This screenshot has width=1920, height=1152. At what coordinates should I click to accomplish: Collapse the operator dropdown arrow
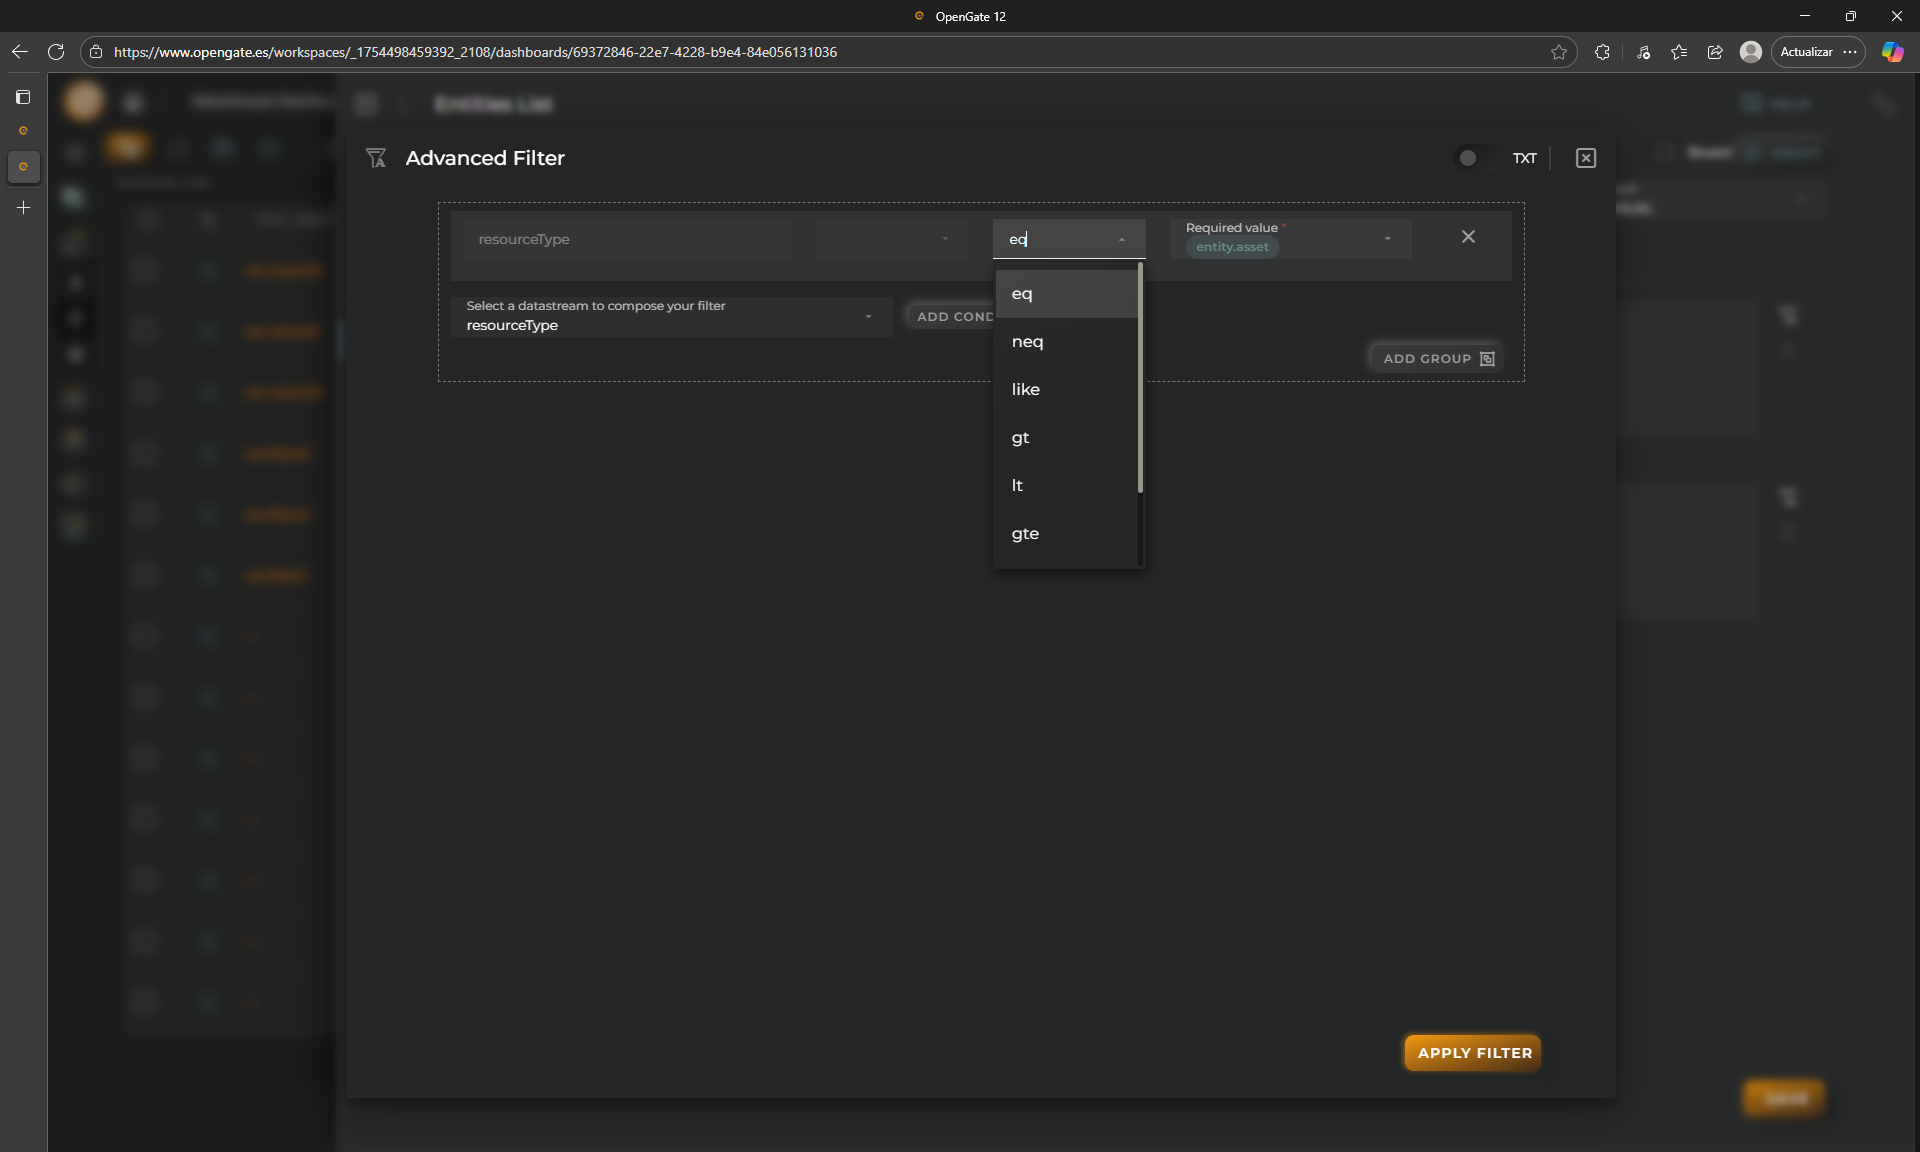[1121, 240]
